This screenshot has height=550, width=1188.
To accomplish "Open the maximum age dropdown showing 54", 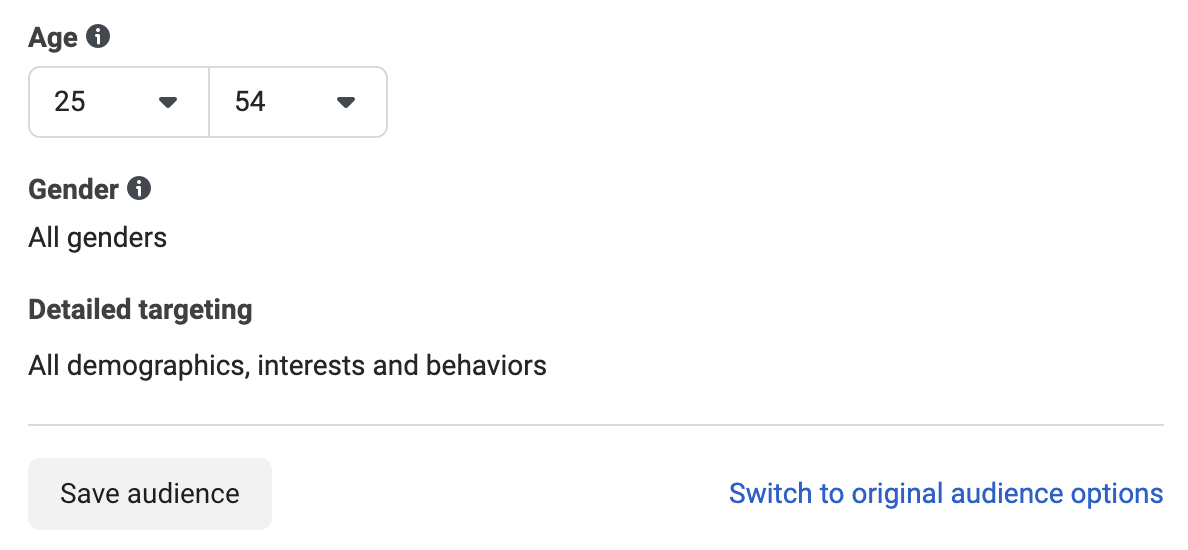I will click(299, 102).
